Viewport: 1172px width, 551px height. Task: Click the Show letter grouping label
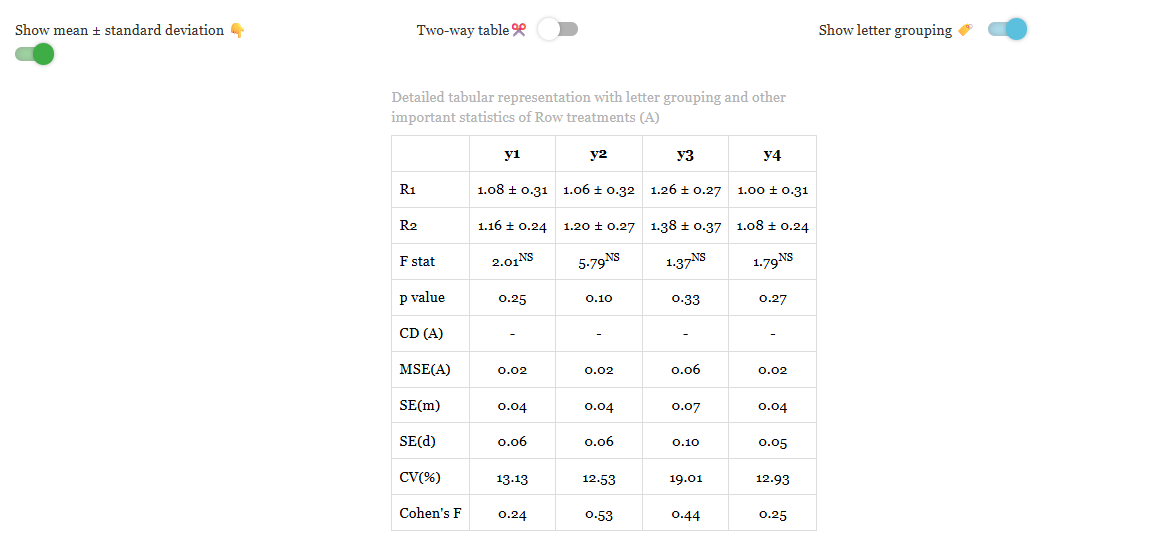[885, 31]
